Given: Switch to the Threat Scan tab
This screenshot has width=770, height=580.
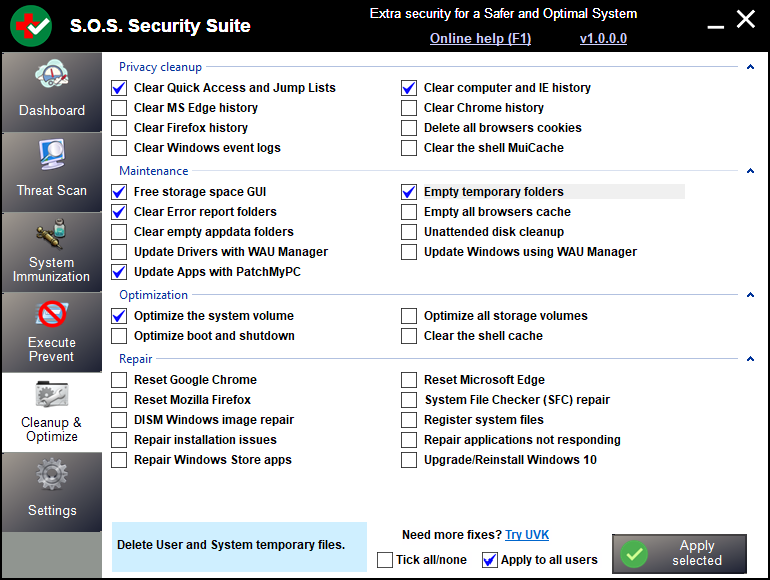Looking at the screenshot, I should [x=52, y=172].
